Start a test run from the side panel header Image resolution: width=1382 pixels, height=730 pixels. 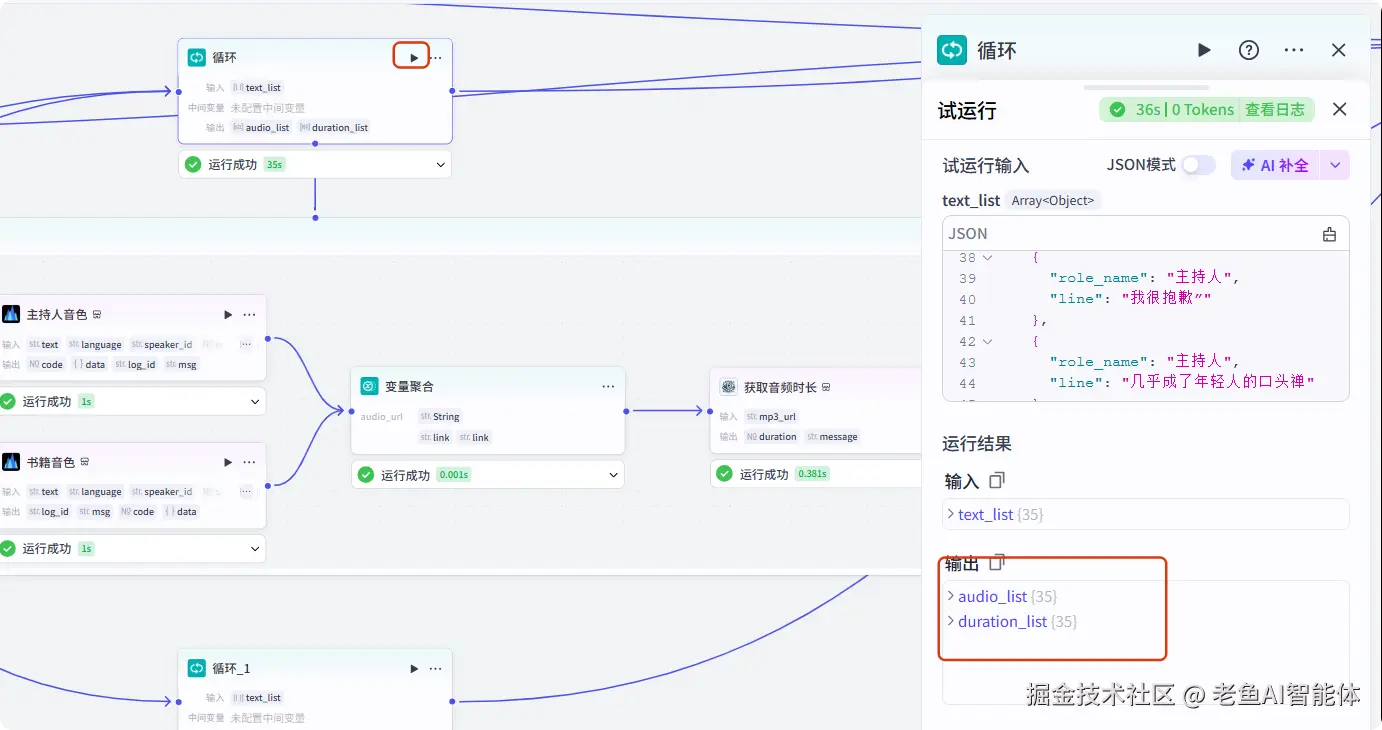[x=1204, y=50]
